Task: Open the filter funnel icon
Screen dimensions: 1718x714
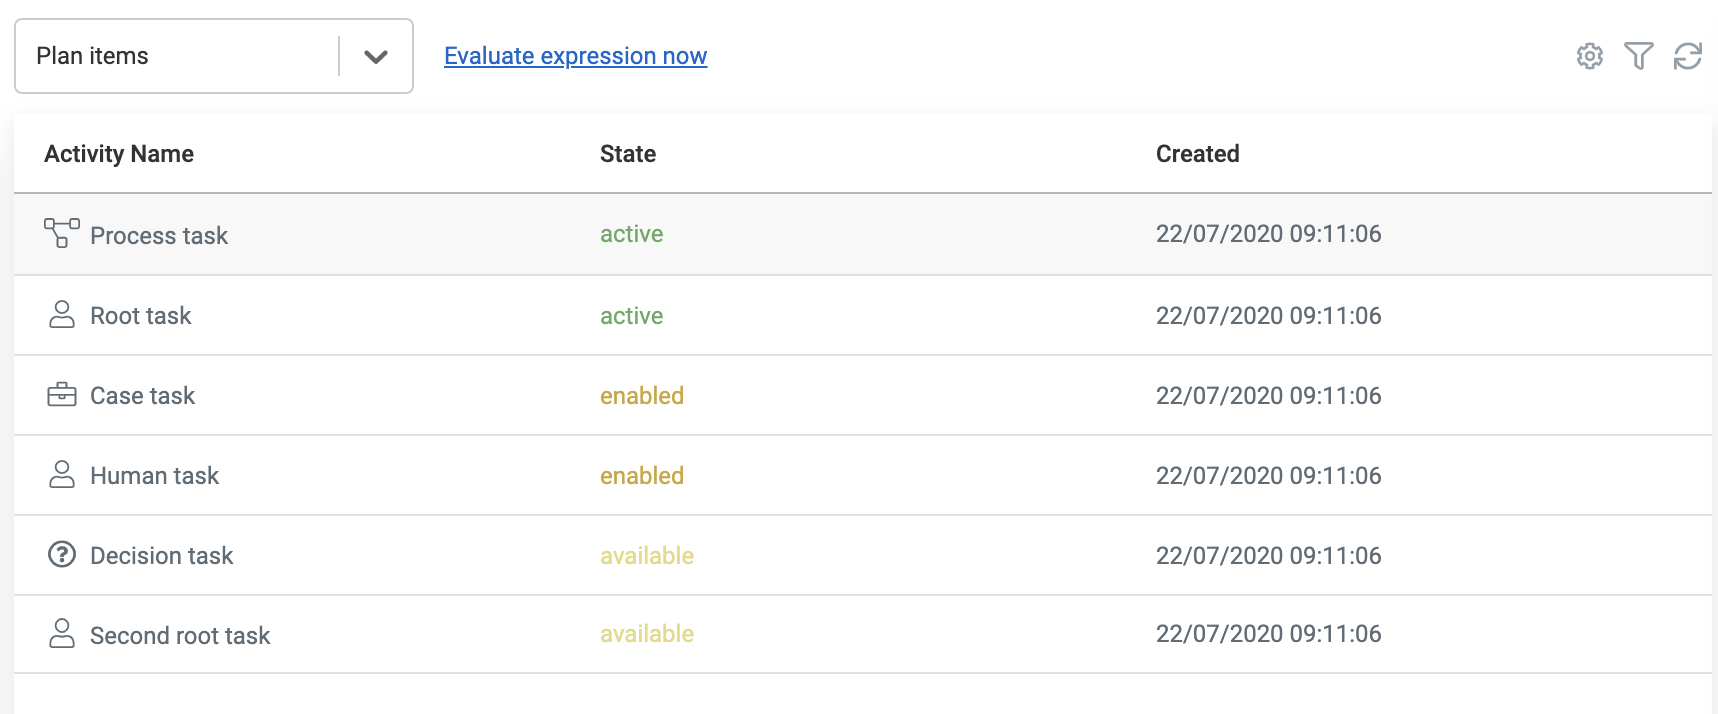Action: point(1638,56)
